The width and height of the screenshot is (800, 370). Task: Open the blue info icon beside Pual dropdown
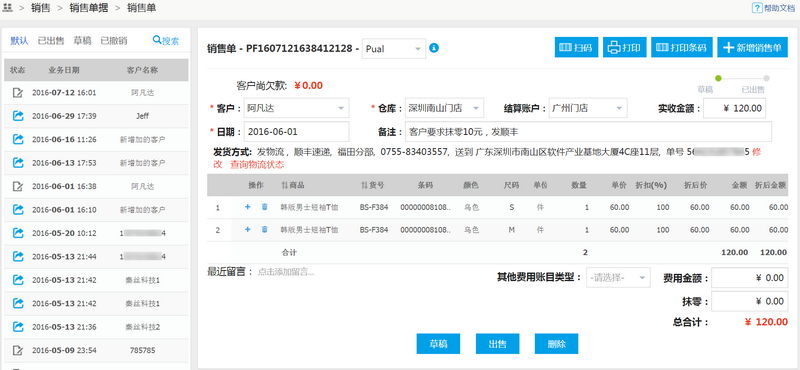click(x=434, y=48)
